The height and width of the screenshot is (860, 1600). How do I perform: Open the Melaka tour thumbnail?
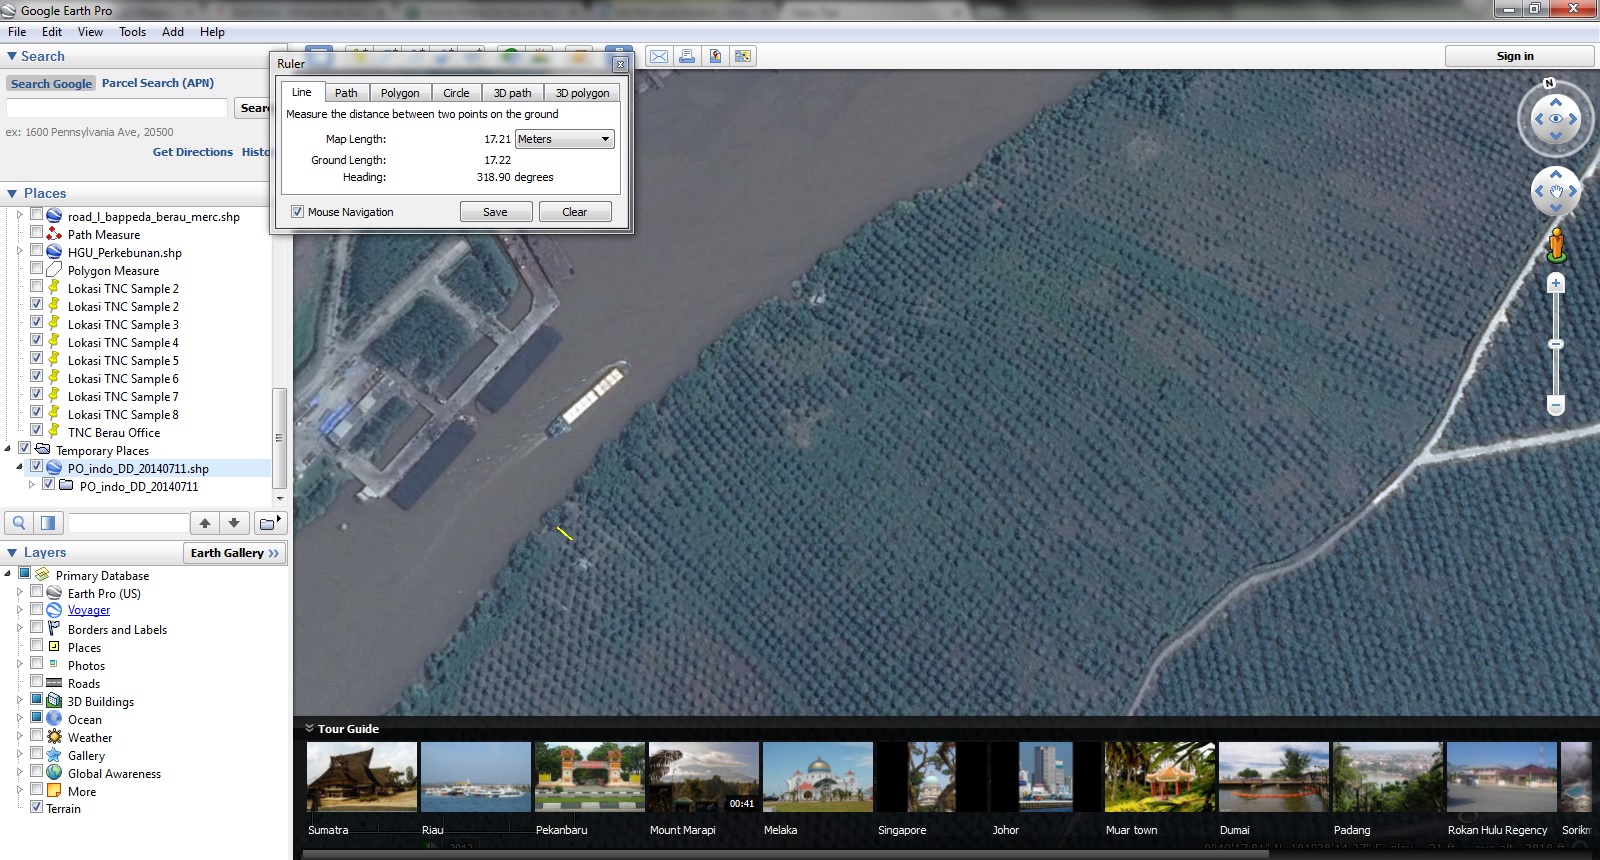818,777
